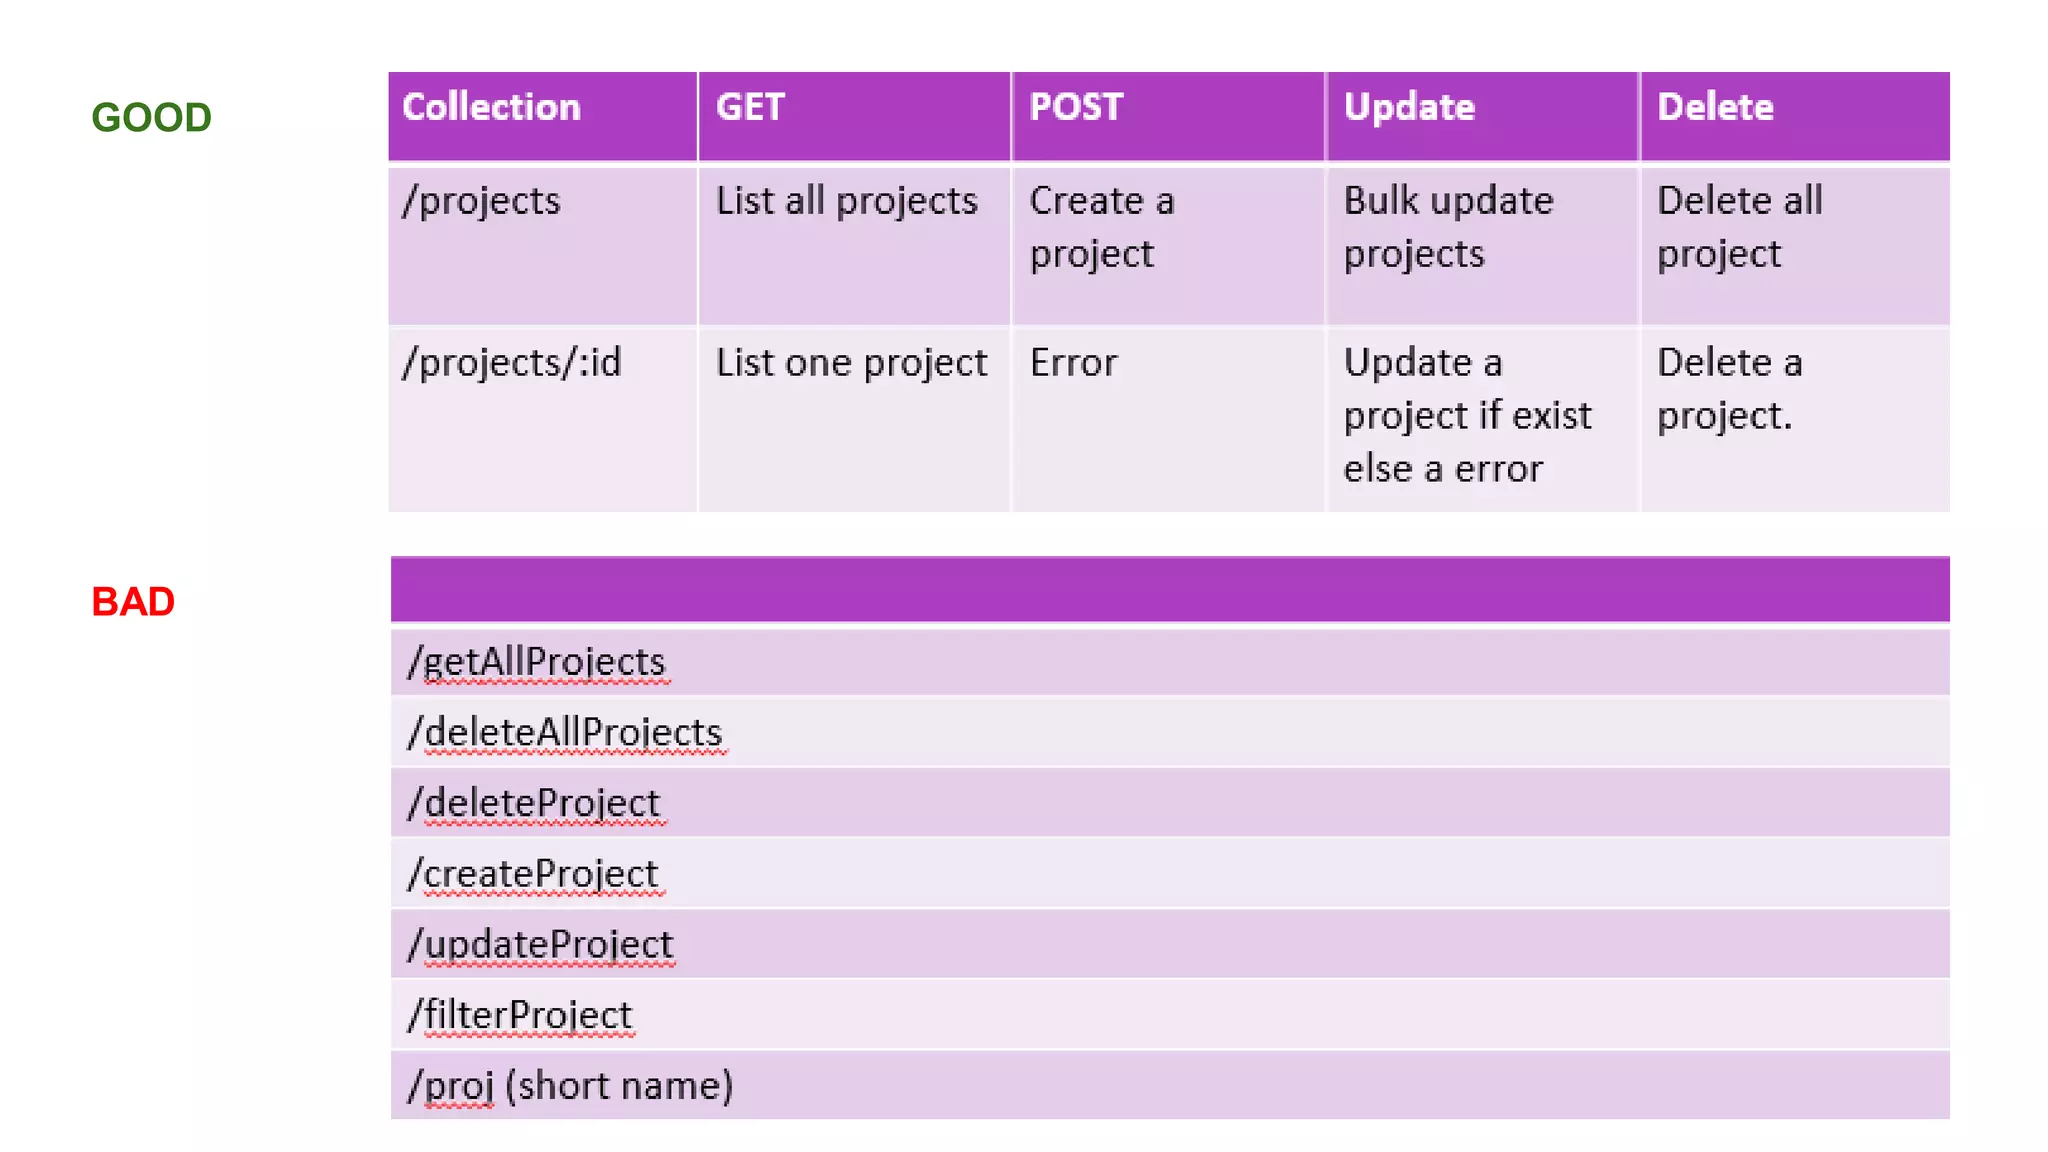Click the /projects/:id cell
The image size is (2048, 1152).
pyautogui.click(x=511, y=363)
